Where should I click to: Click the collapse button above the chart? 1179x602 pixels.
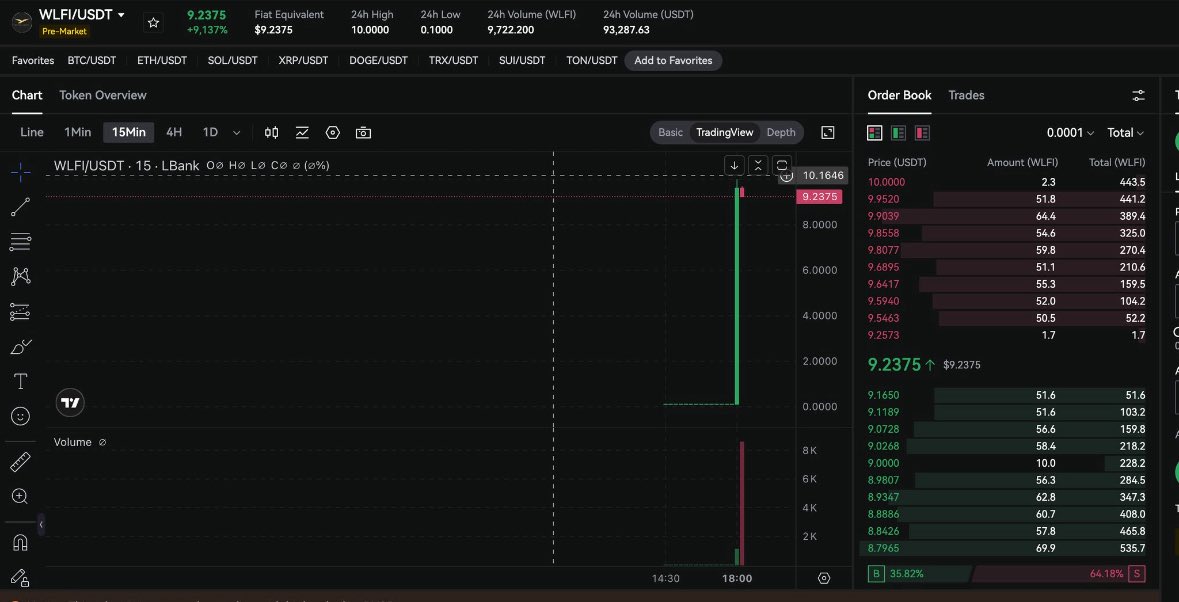click(x=758, y=165)
